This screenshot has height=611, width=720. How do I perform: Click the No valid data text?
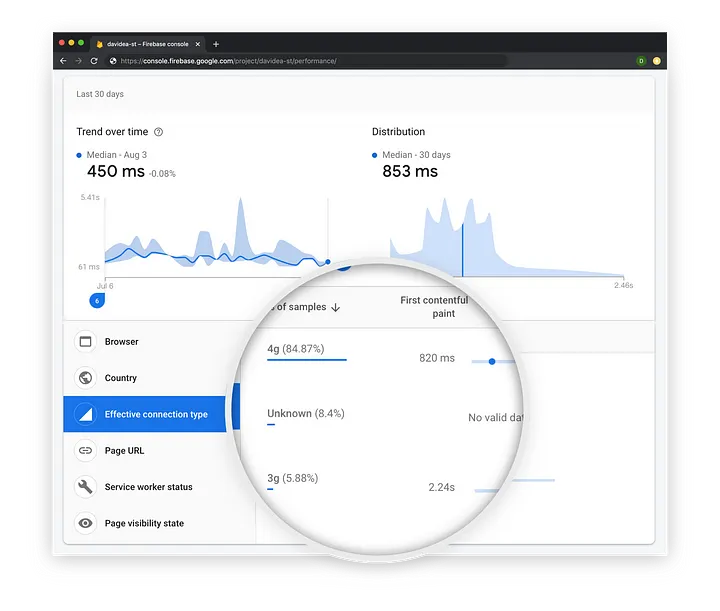coord(495,418)
